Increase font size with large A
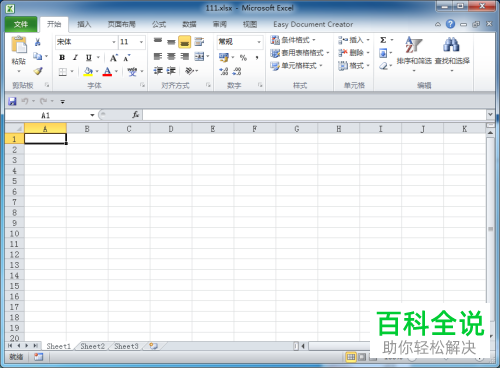The width and height of the screenshot is (500, 368). 114,58
